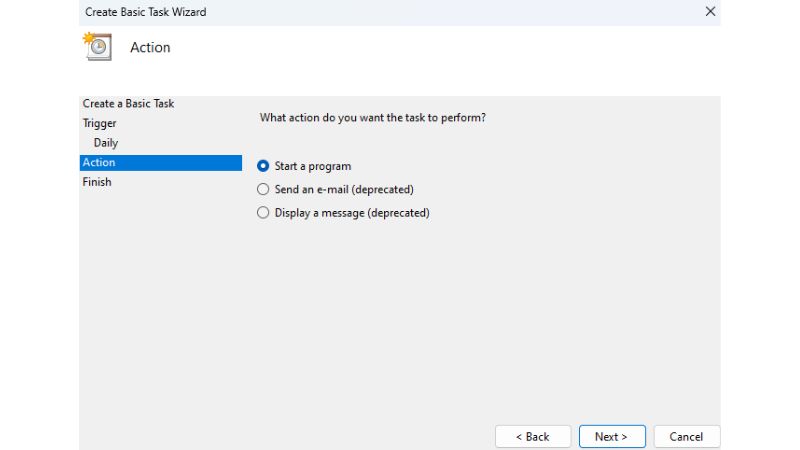
Task: Click the Create Basic Task Wizard title bar
Action: click(300, 12)
